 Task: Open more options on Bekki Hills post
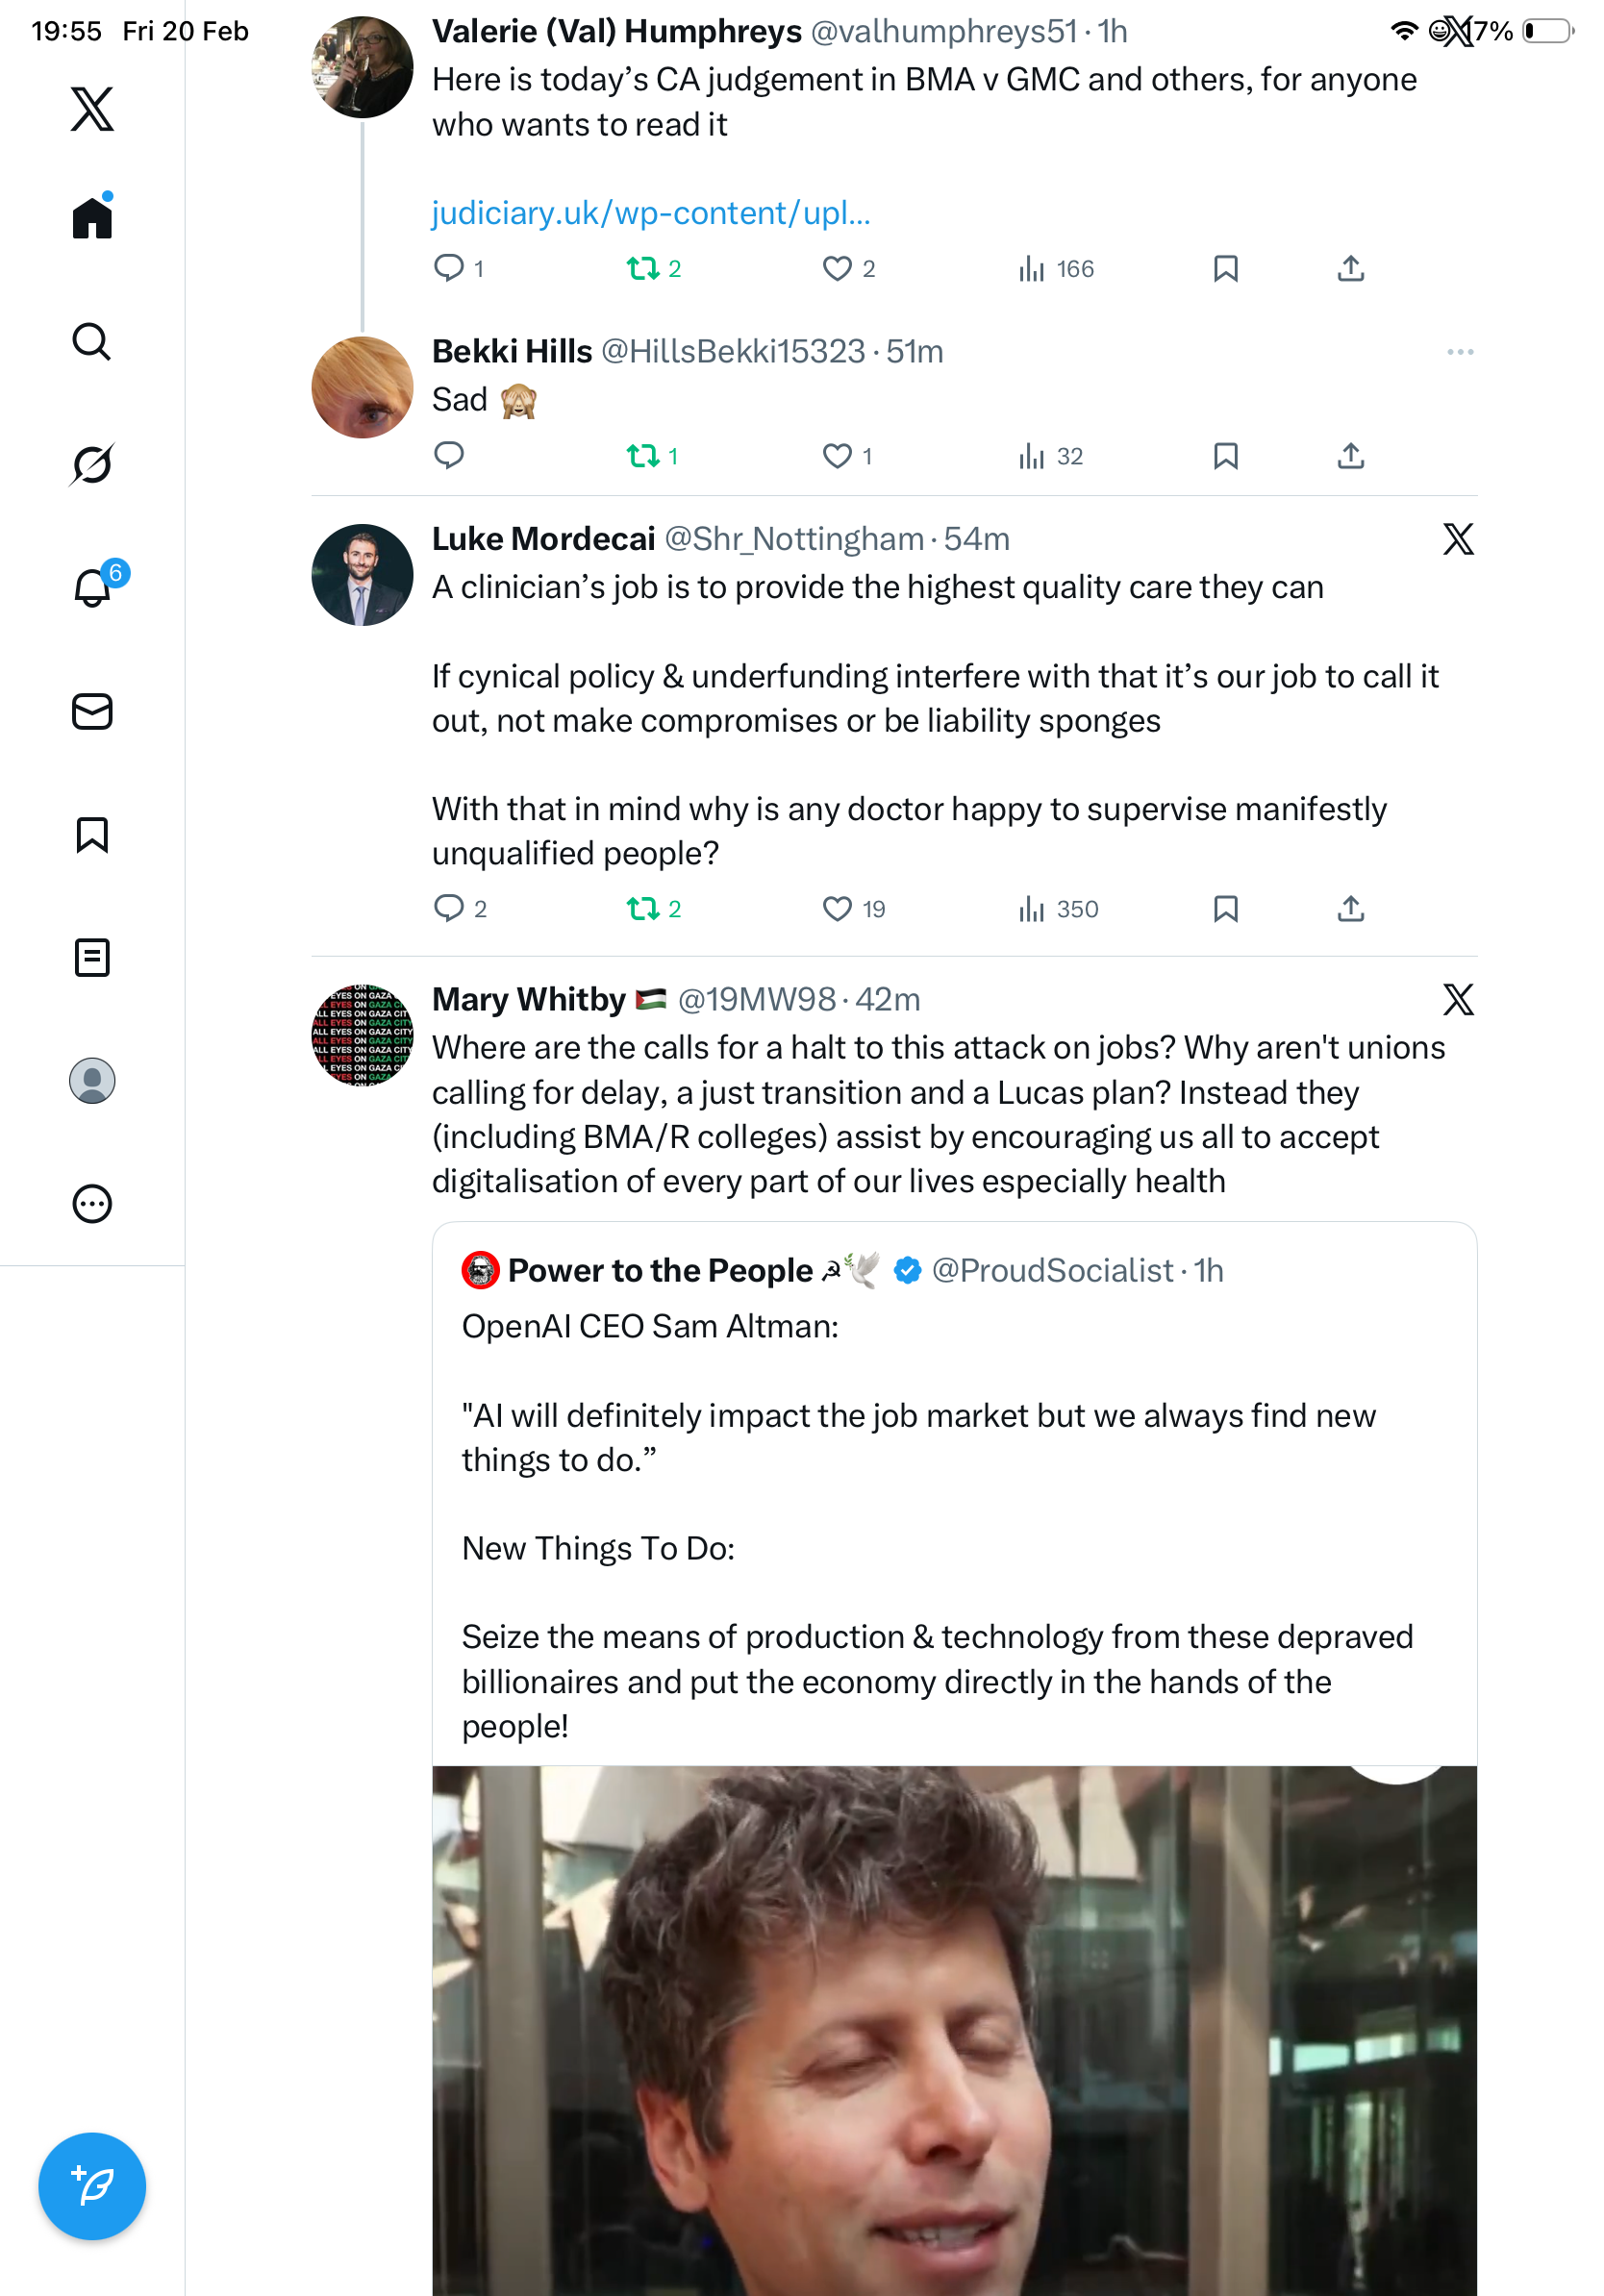click(1459, 352)
